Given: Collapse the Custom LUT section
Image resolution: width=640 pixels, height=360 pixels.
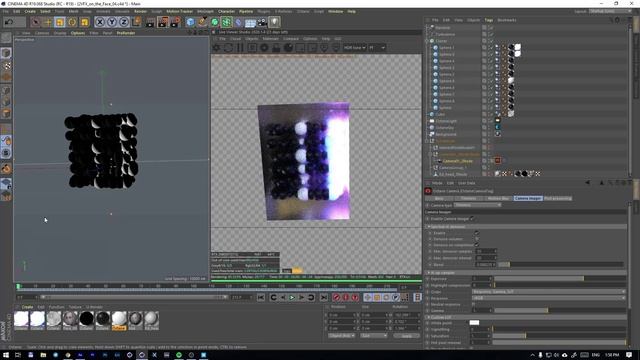Looking at the screenshot, I should 429,317.
